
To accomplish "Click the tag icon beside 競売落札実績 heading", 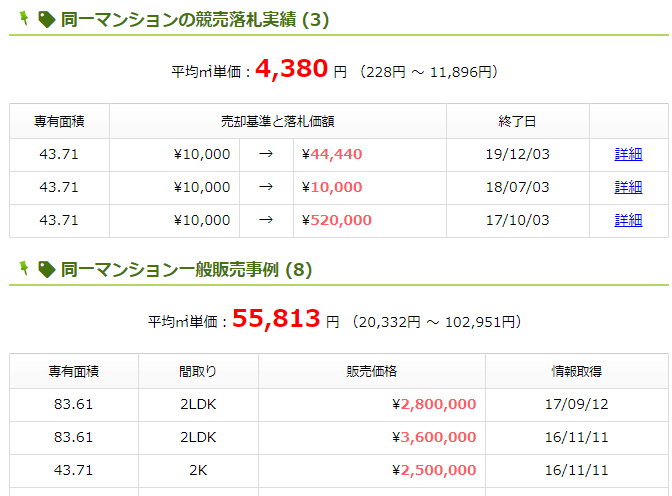I will [46, 19].
